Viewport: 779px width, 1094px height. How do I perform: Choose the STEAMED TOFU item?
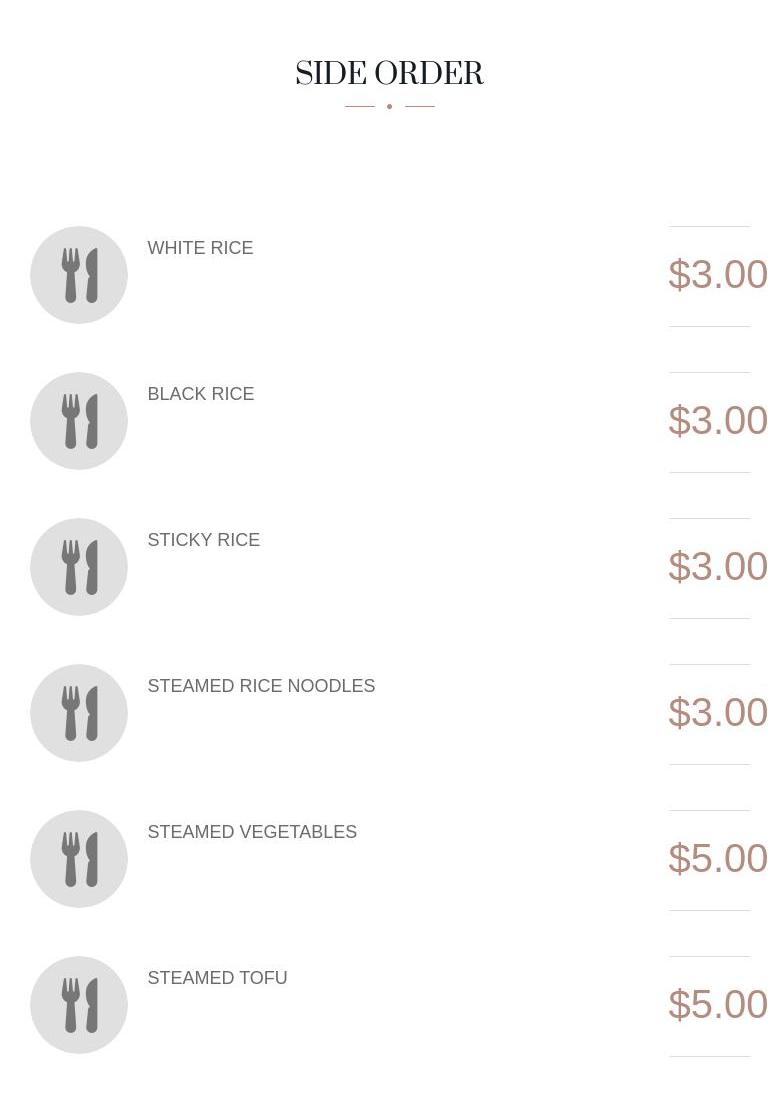point(217,978)
